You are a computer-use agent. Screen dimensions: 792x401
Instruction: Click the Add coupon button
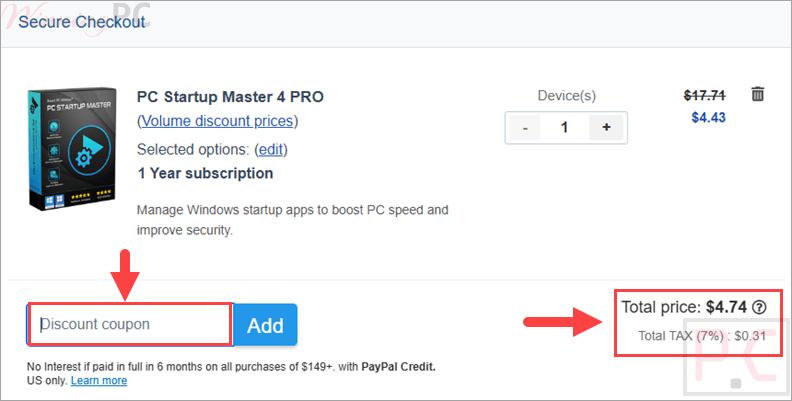265,325
